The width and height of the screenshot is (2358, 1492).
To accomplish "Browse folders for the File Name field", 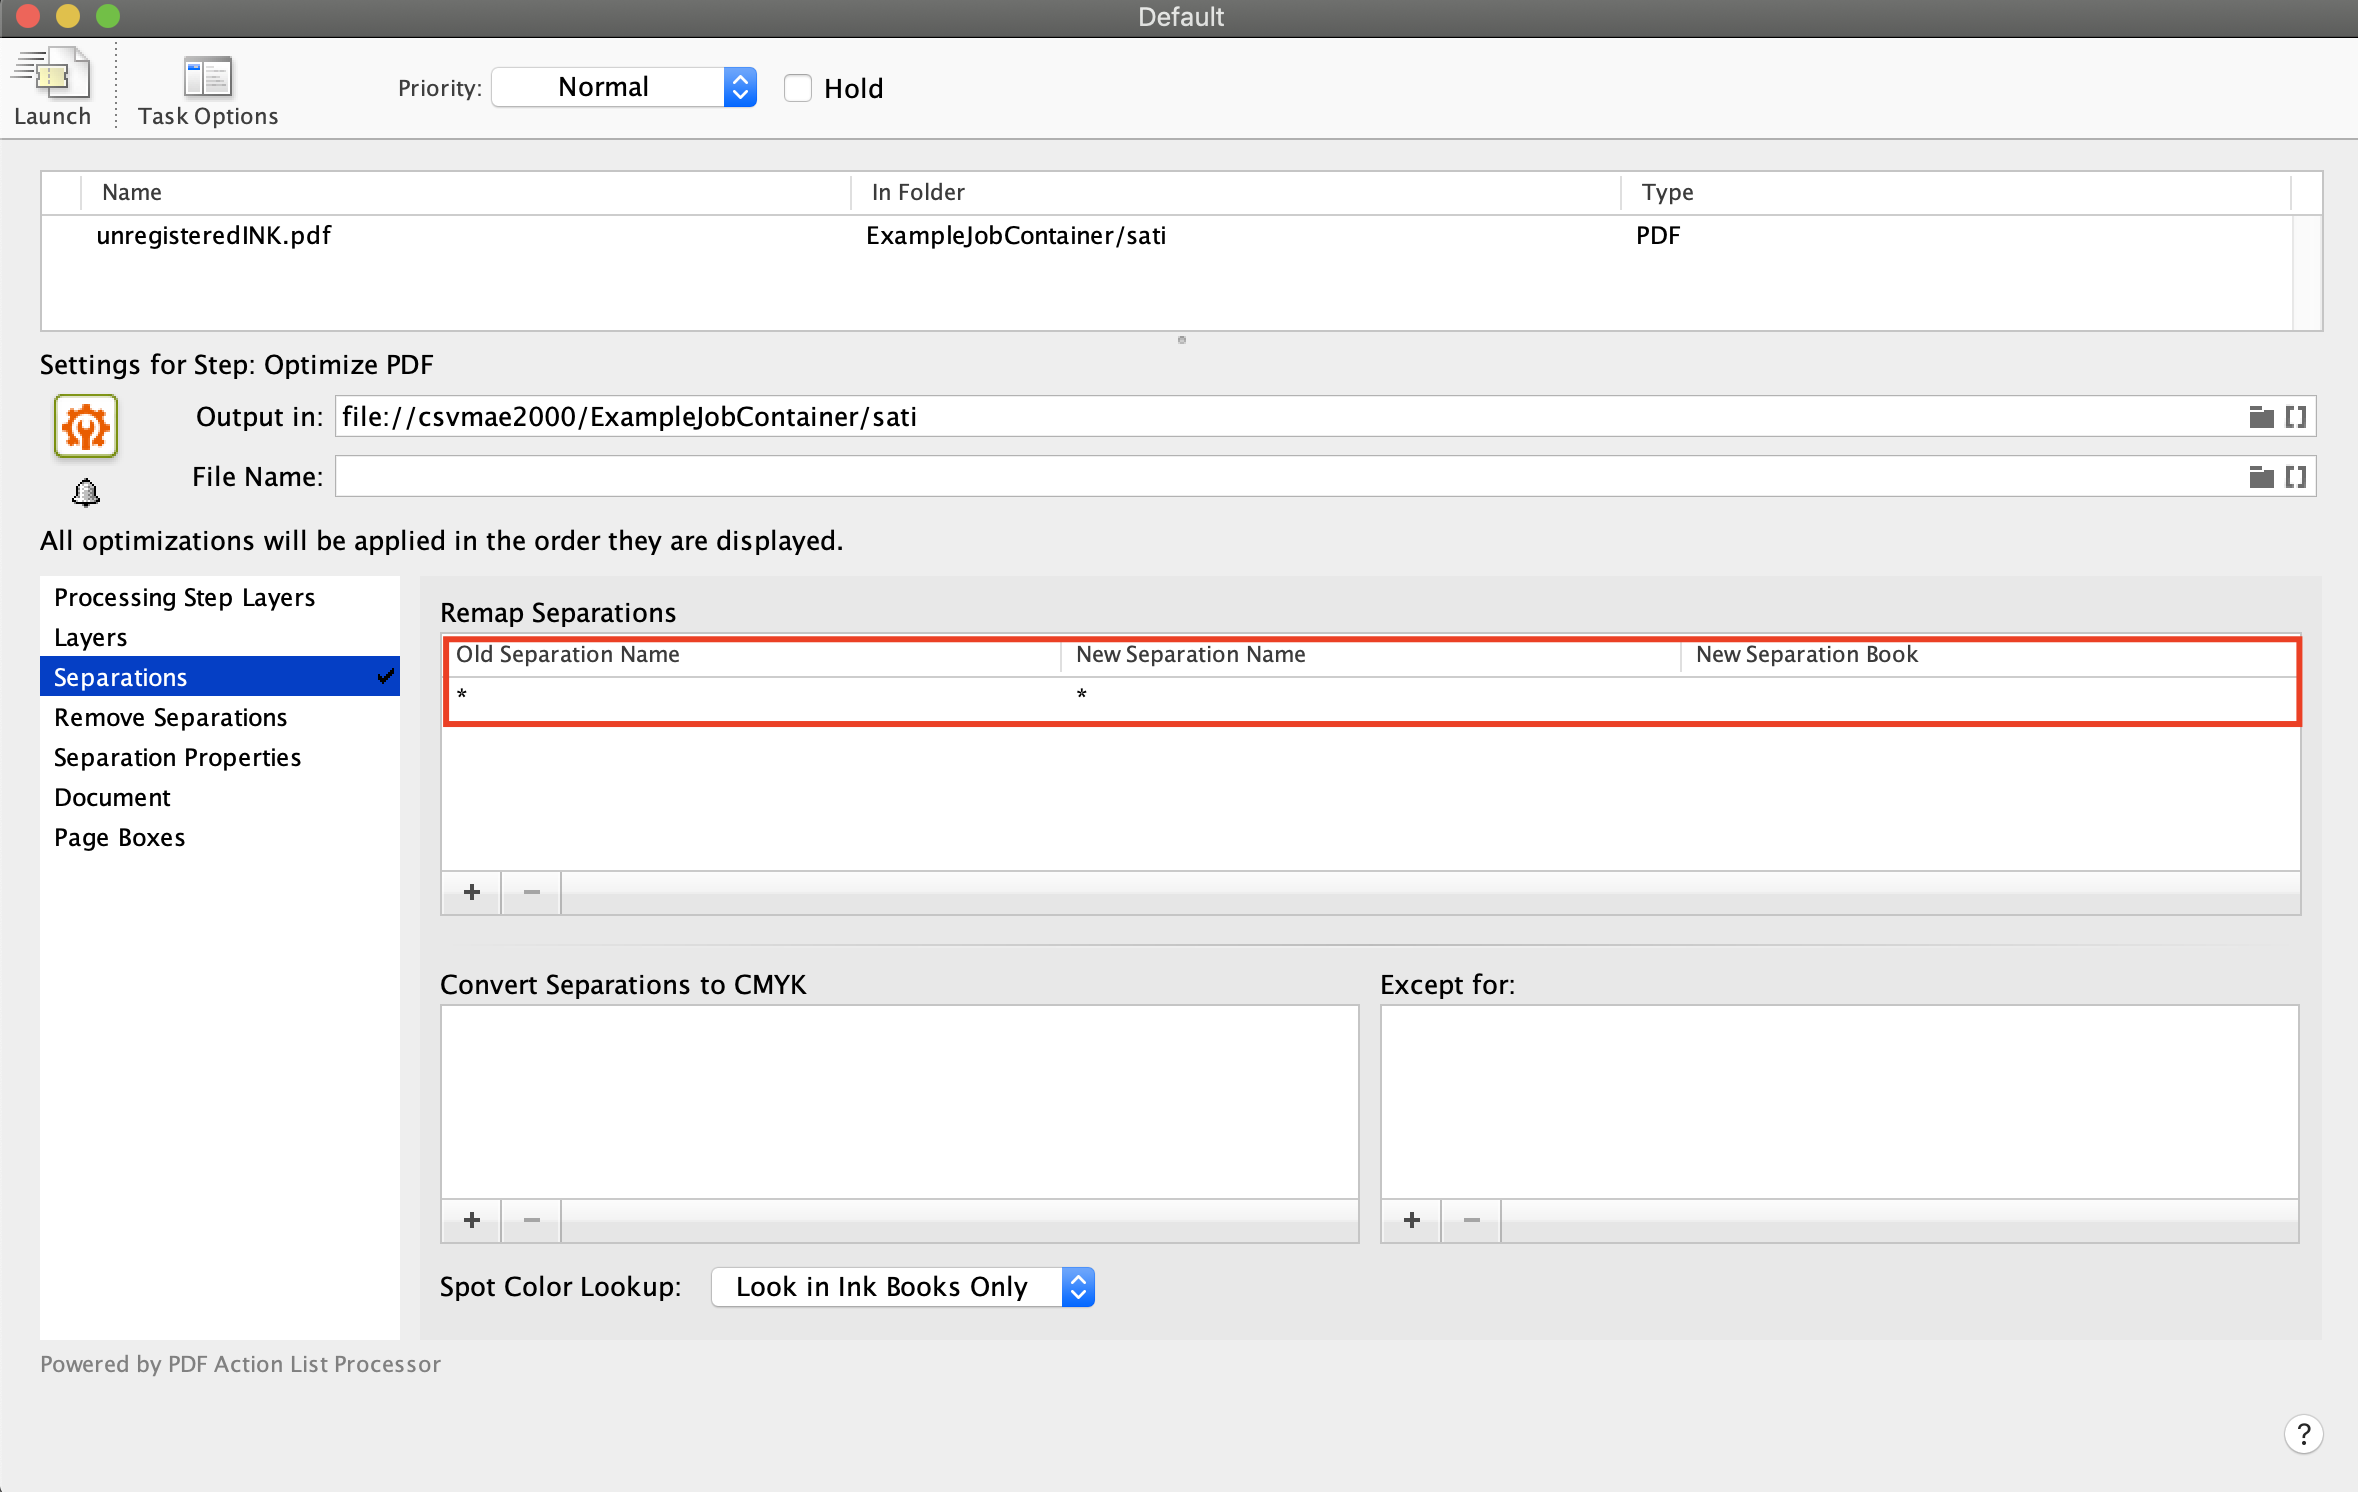I will pos(2260,476).
